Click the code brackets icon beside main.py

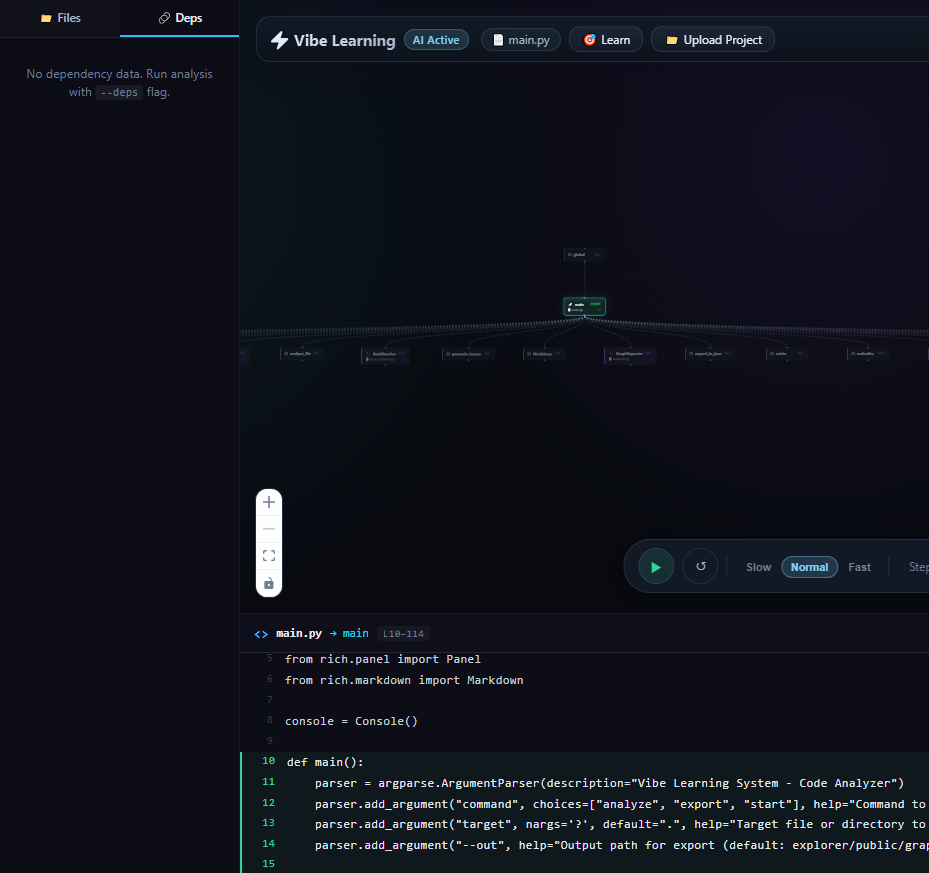261,634
